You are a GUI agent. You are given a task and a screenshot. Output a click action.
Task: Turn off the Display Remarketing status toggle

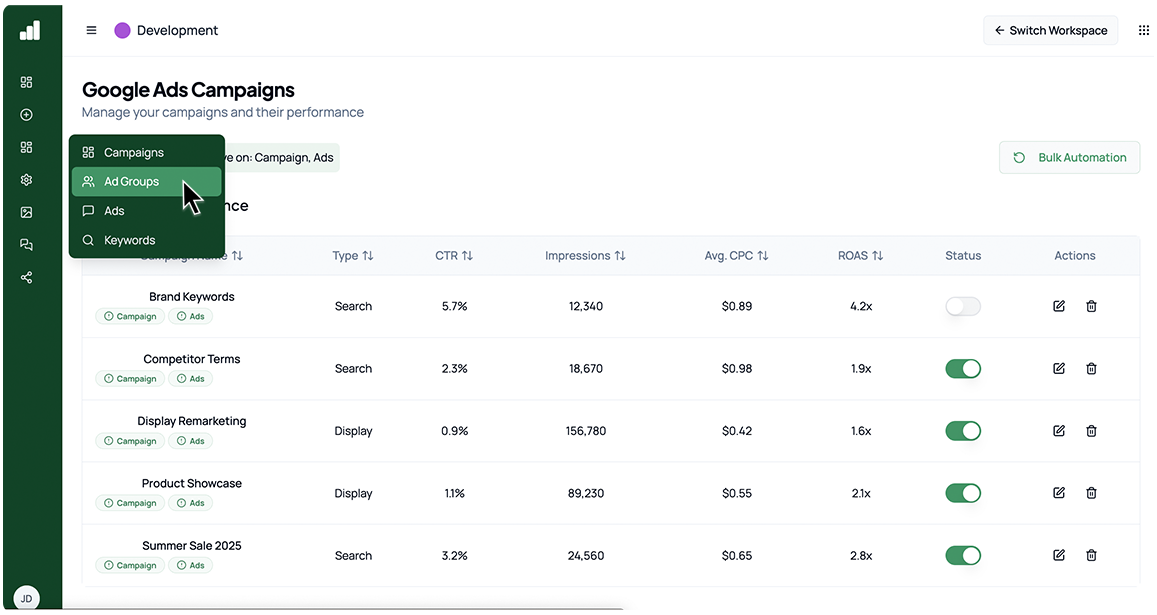pos(963,430)
